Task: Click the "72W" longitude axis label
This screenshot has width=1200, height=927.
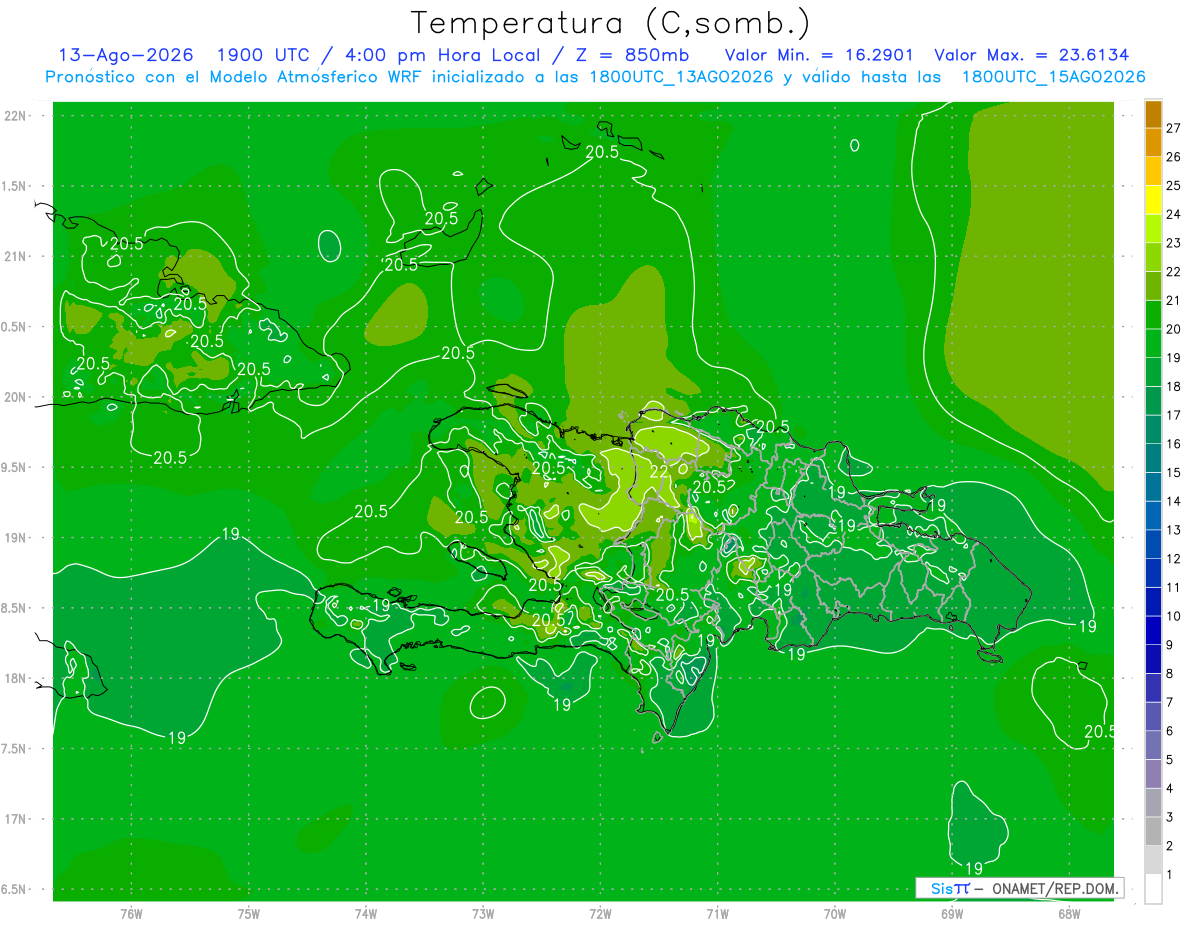Action: pyautogui.click(x=600, y=913)
